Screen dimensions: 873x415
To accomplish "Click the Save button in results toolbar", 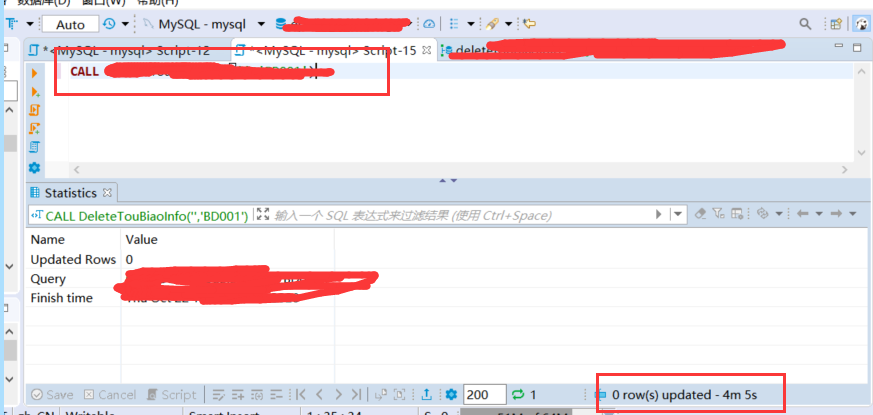I will point(52,395).
